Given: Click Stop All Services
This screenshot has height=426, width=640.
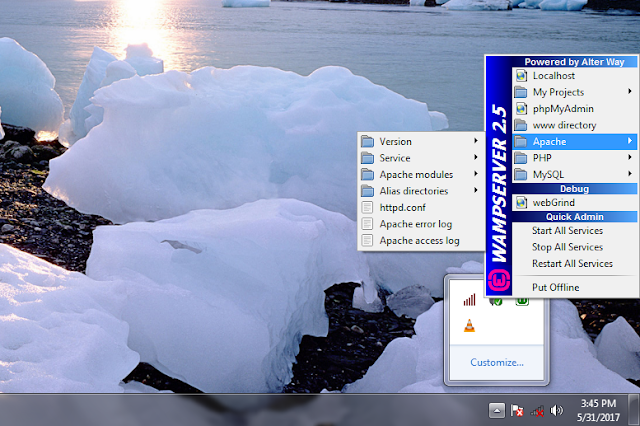Looking at the screenshot, I should (575, 247).
